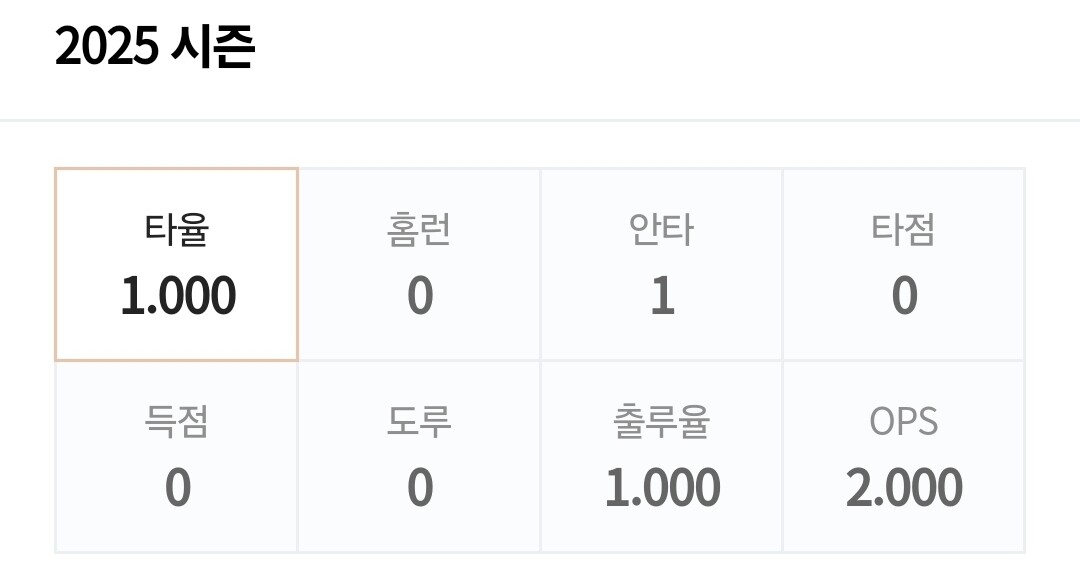Click the 출루율 label text

[x=661, y=422]
